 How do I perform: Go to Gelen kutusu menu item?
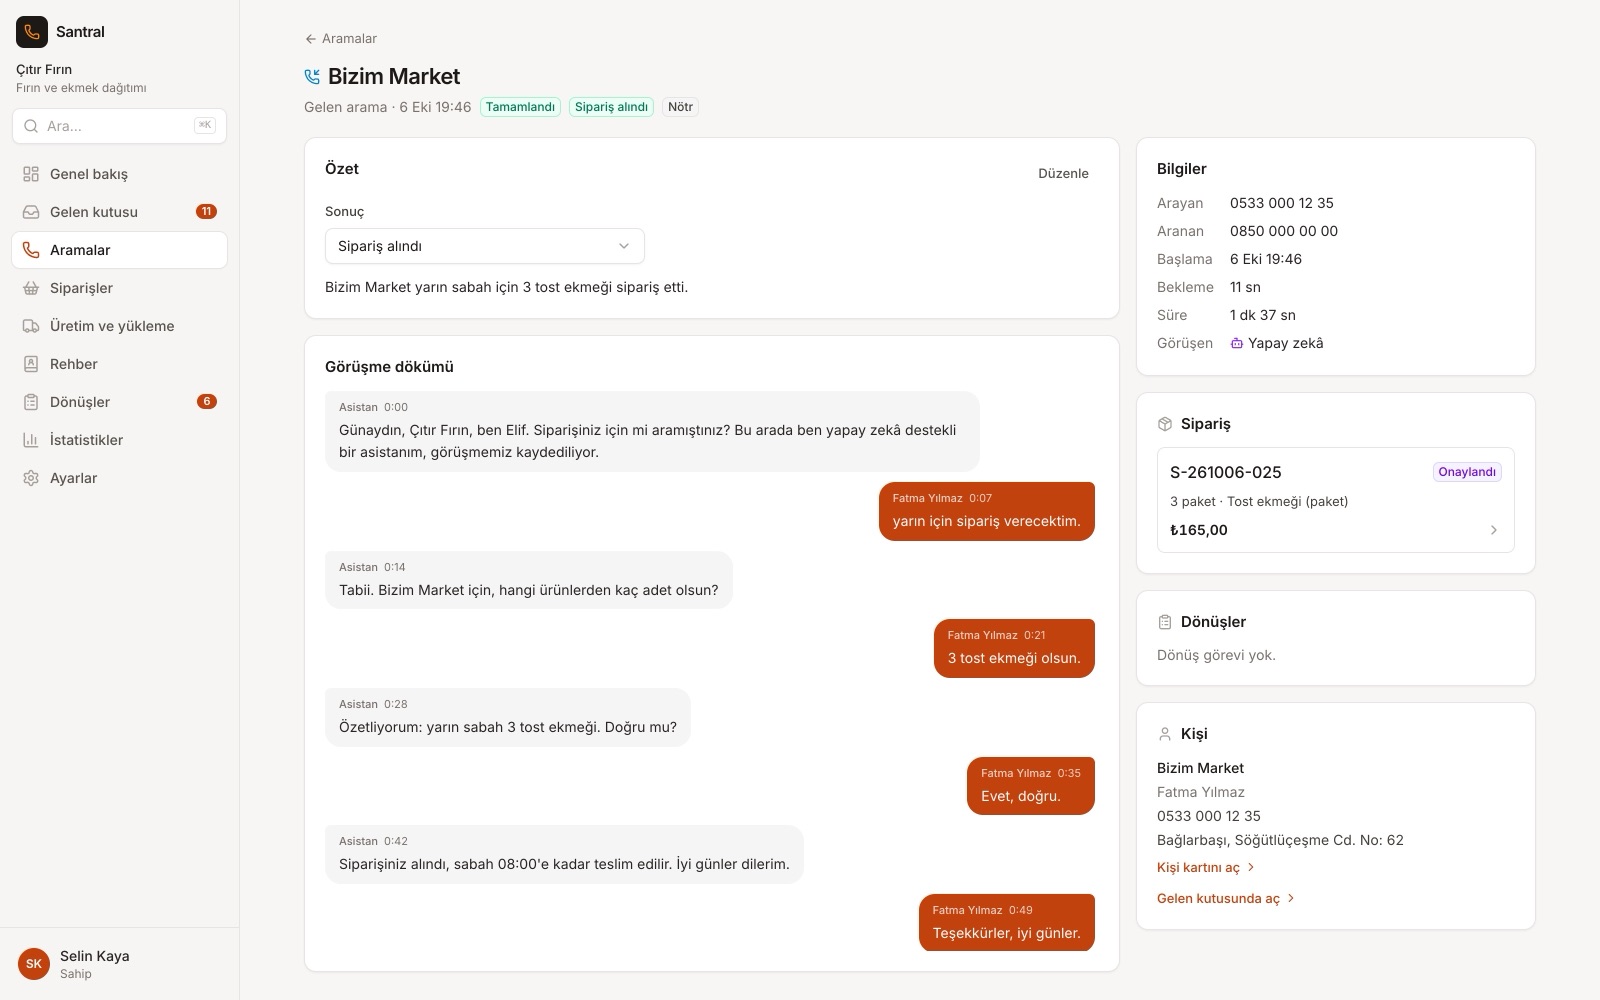click(x=119, y=212)
